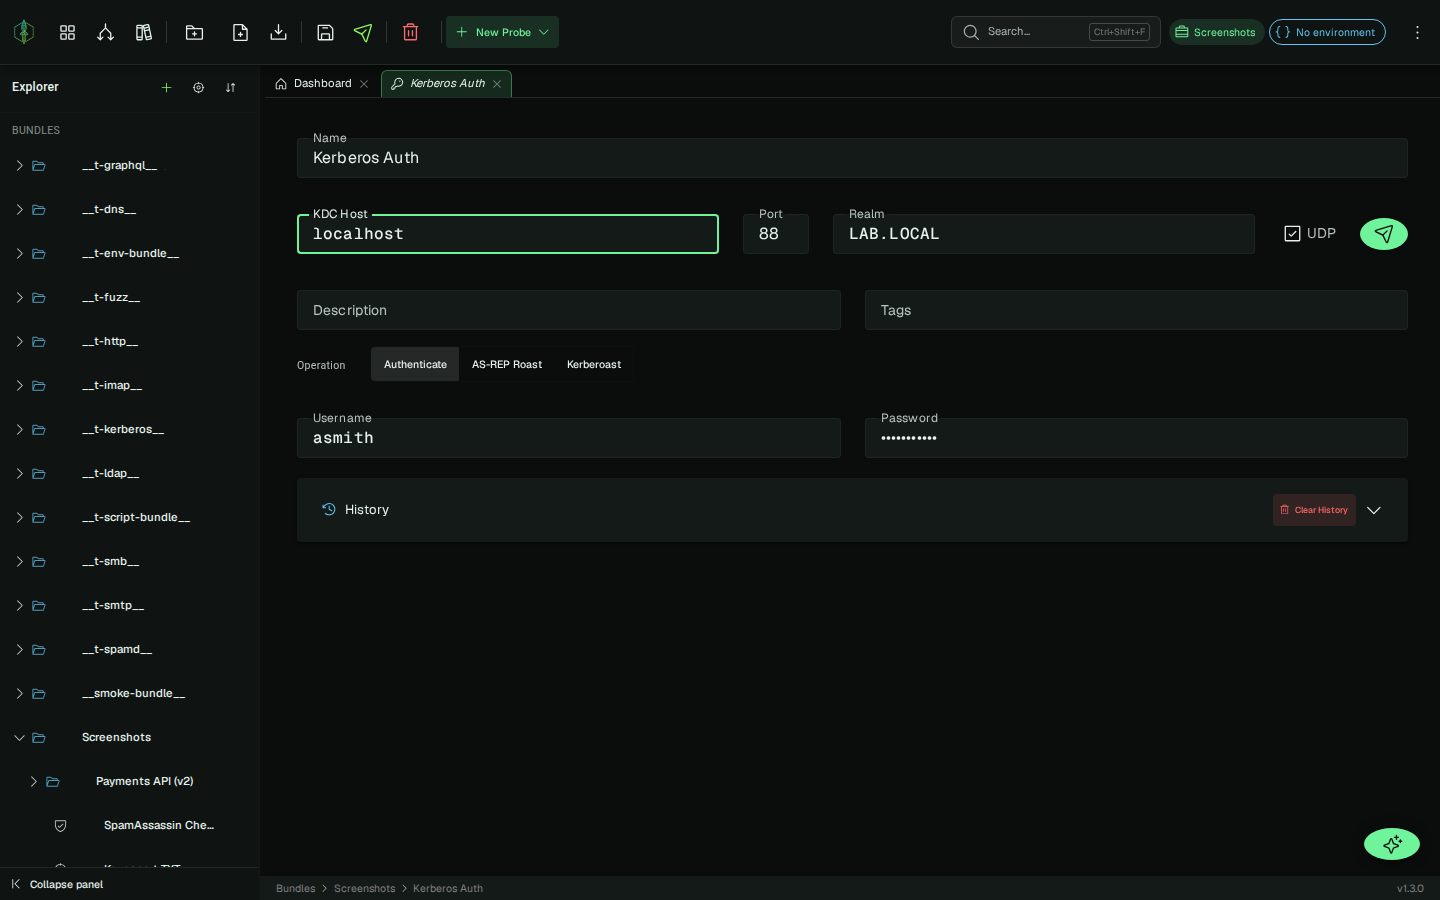Click the __t-kerberos__ folder icon
This screenshot has height=900, width=1440.
point(39,429)
